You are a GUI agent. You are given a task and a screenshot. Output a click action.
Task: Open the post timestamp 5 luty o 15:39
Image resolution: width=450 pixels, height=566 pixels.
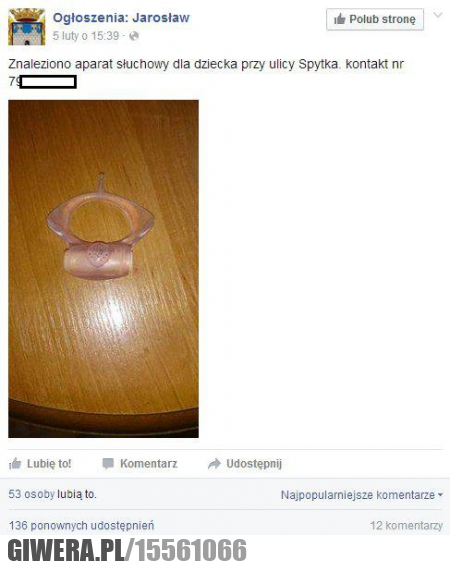86,36
